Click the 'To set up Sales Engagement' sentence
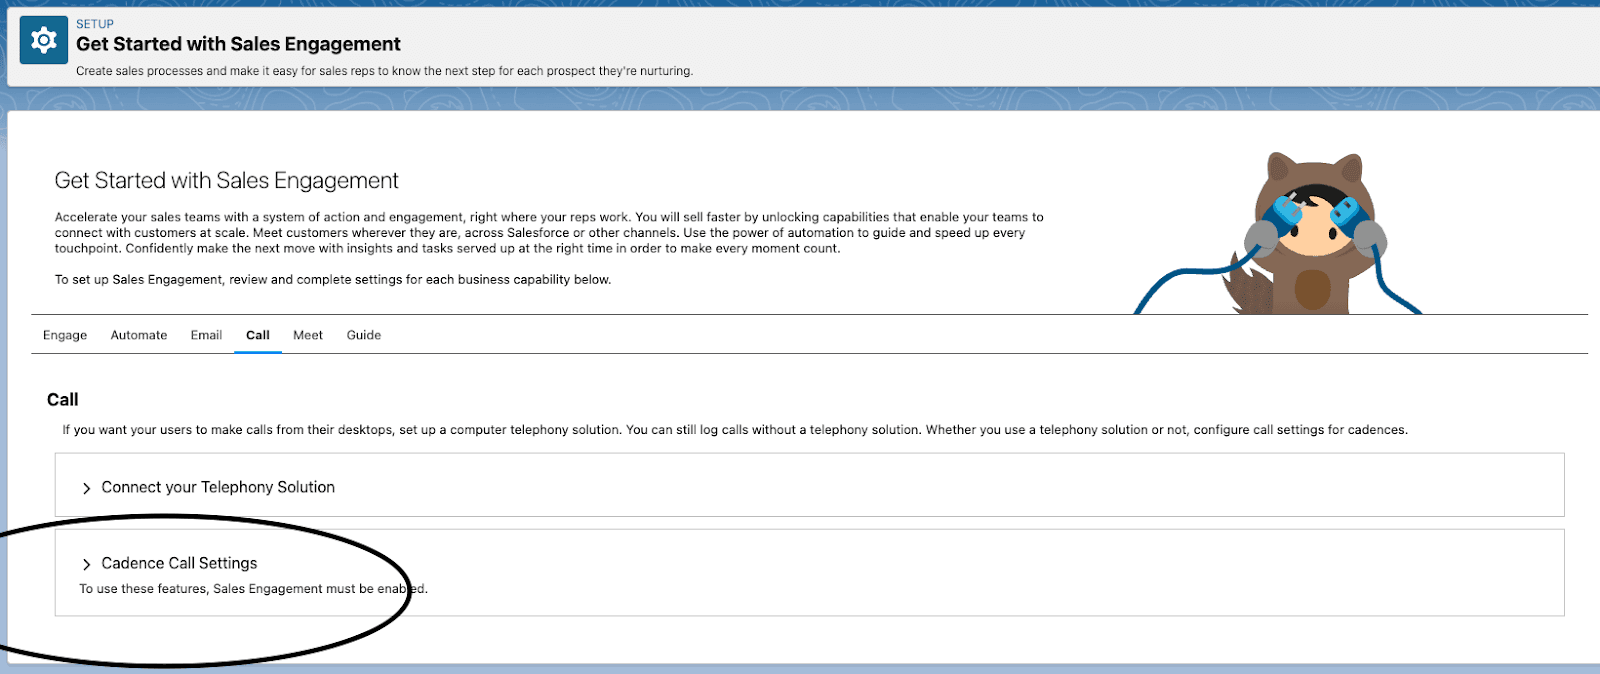1600x674 pixels. pyautogui.click(x=332, y=280)
